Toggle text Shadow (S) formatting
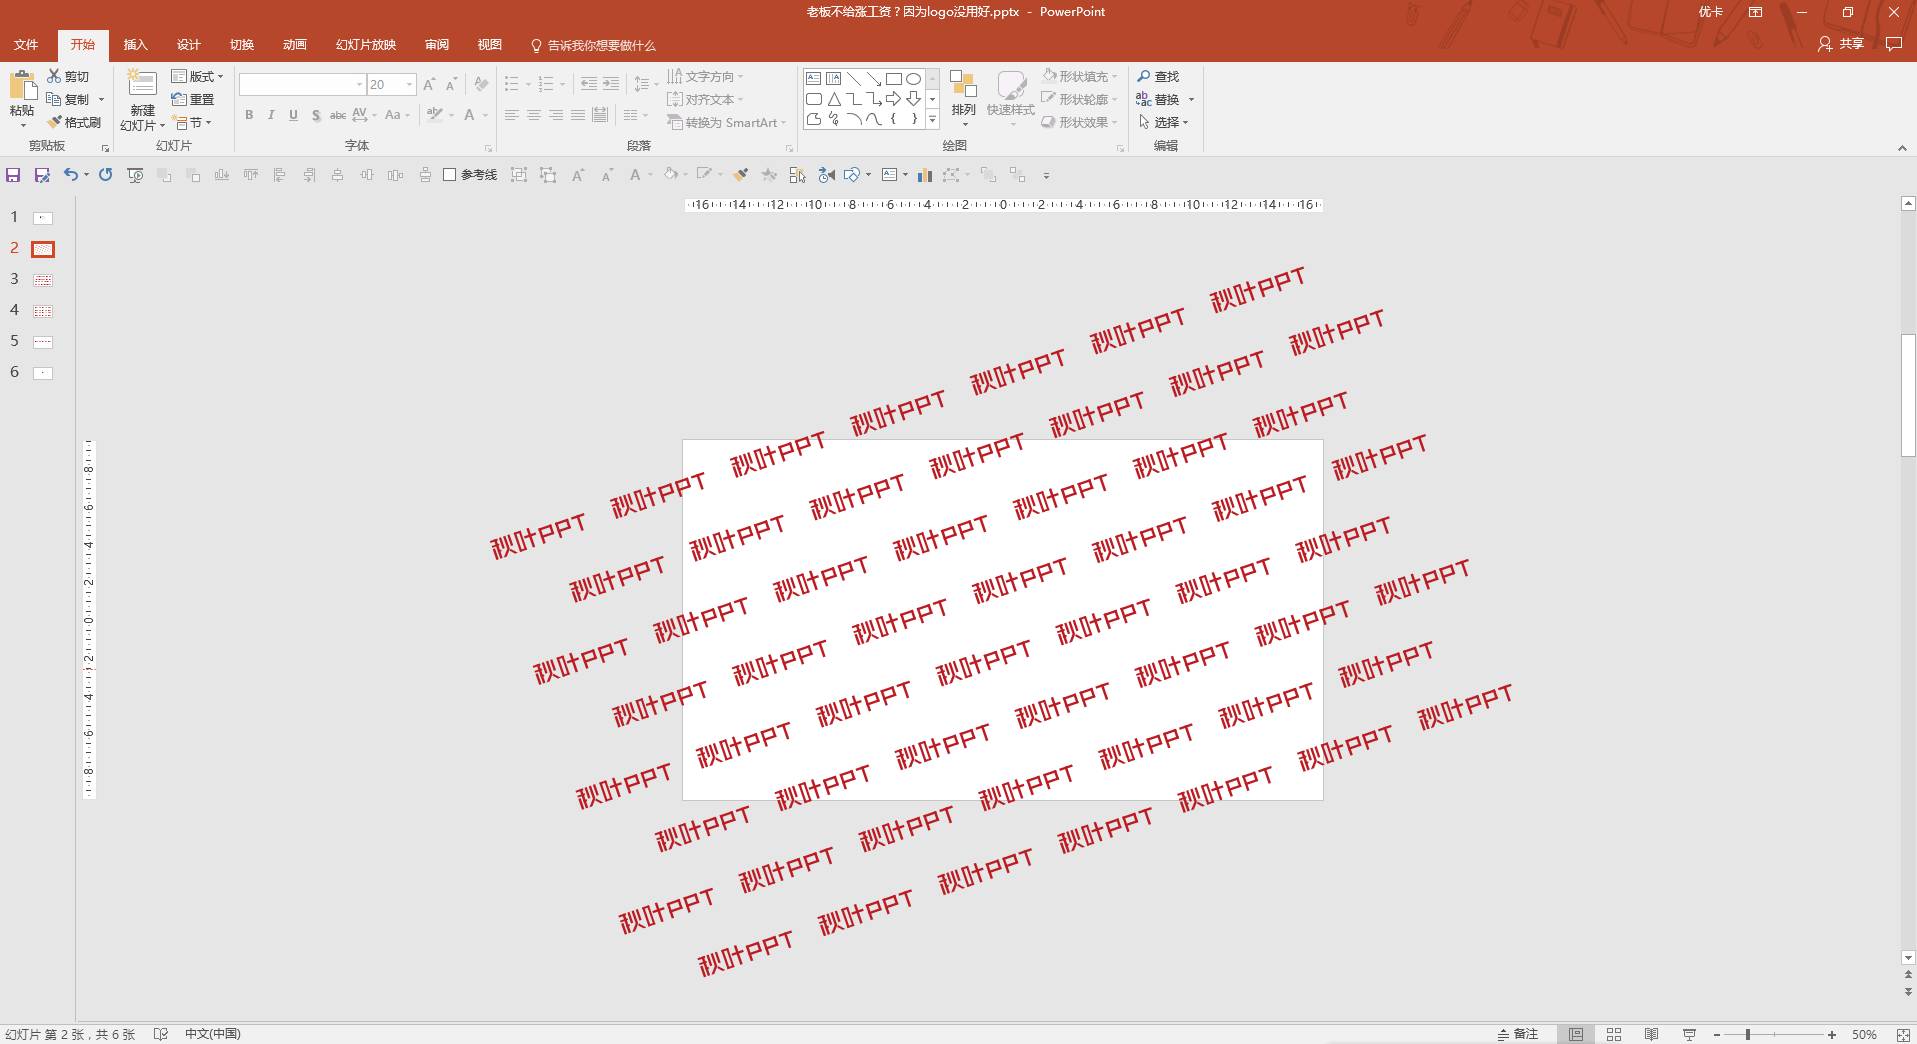The image size is (1917, 1044). coord(316,115)
